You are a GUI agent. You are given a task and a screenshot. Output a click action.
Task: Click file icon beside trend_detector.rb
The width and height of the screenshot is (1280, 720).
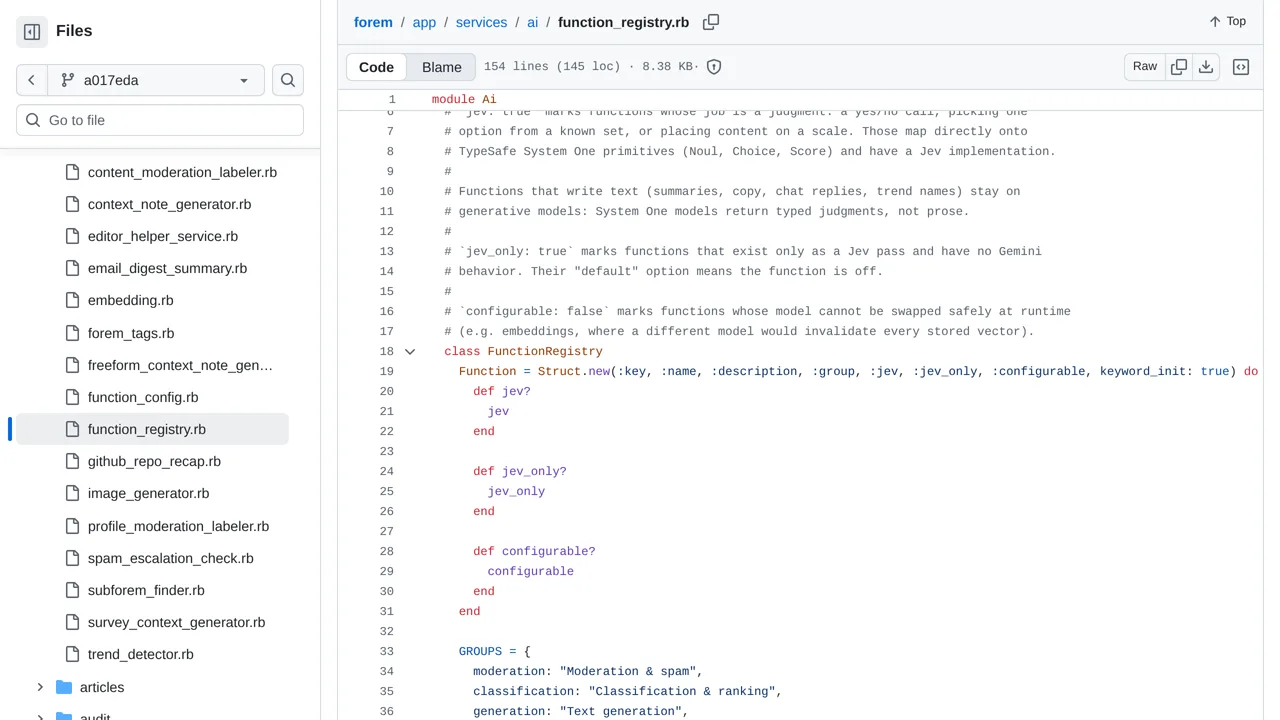point(72,654)
